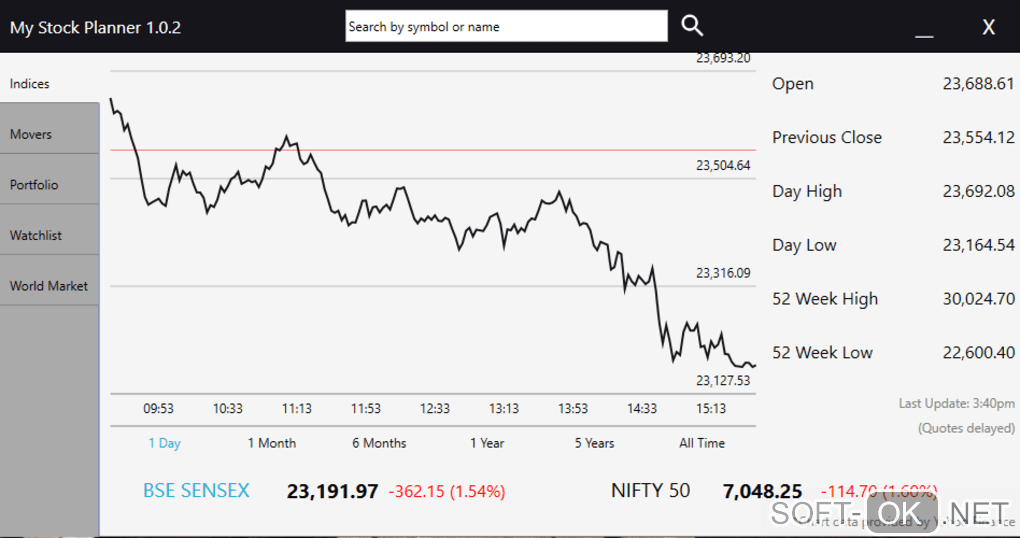Image resolution: width=1020 pixels, height=538 pixels.
Task: Select the 1 Day chart range
Action: (x=164, y=443)
